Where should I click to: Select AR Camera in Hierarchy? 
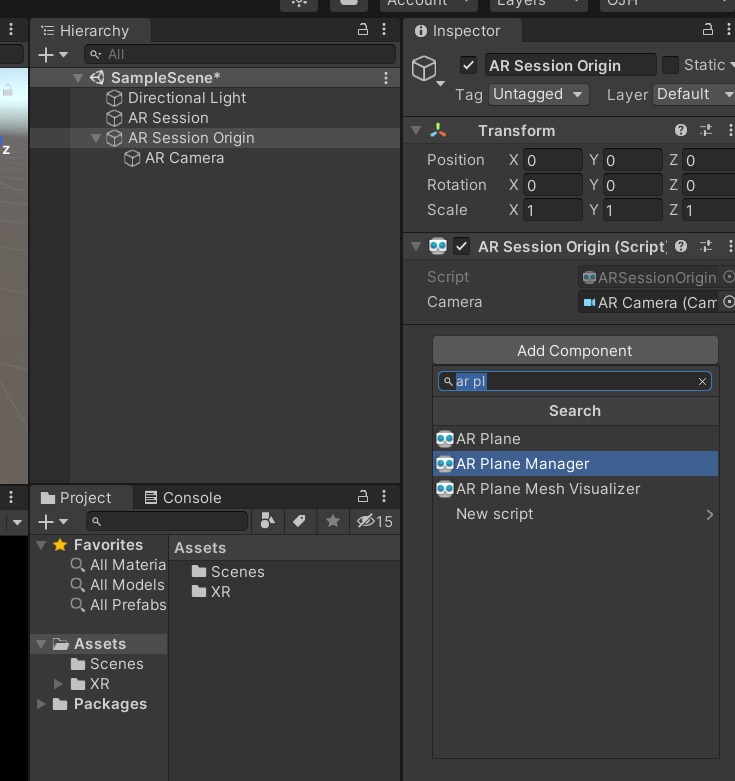(184, 158)
